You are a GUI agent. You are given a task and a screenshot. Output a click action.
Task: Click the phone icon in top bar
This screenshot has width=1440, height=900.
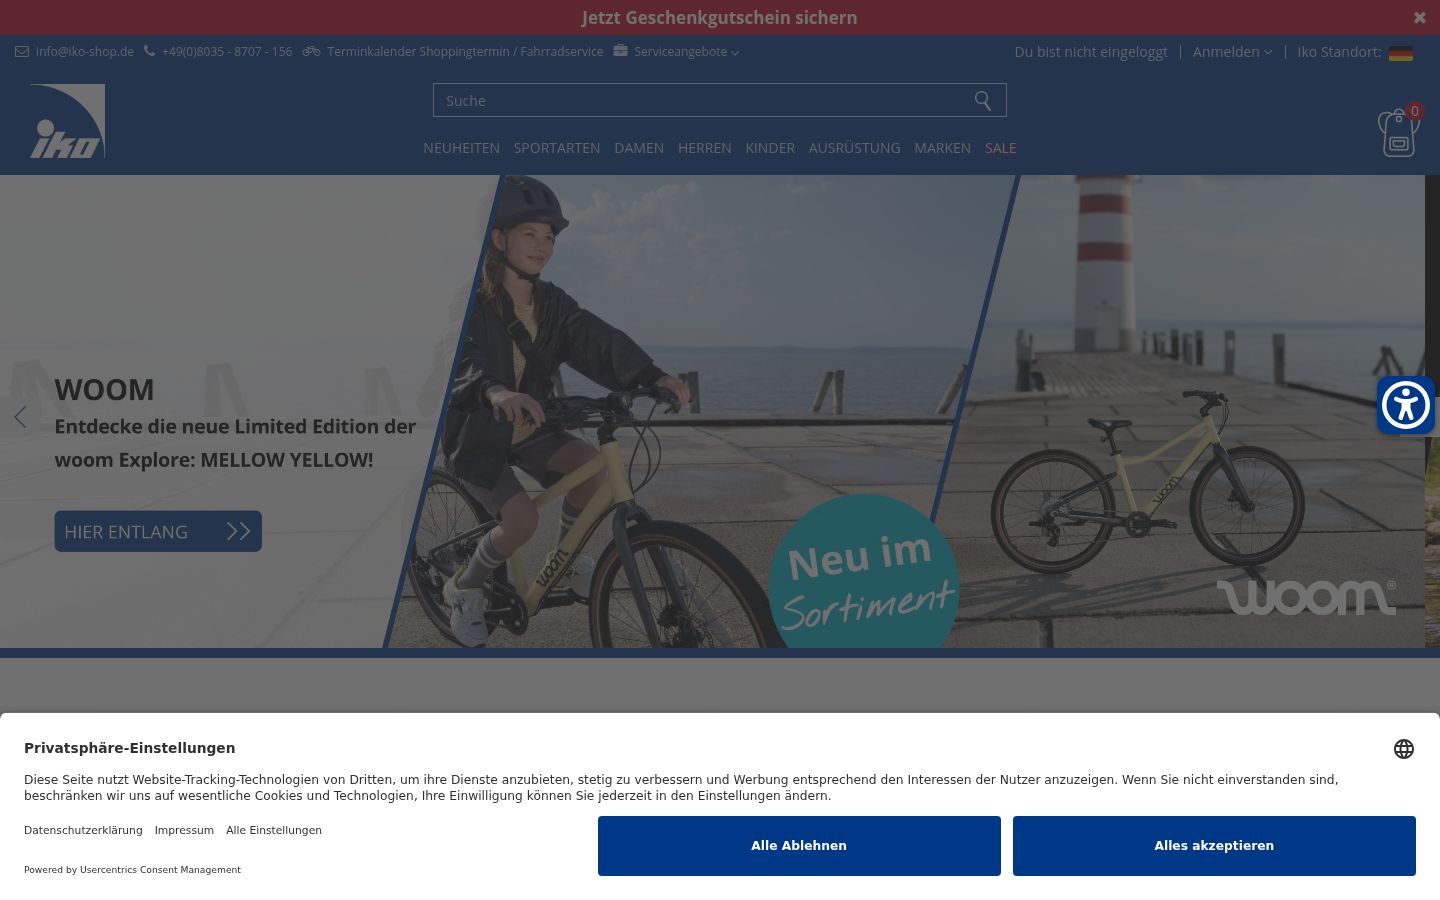(150, 51)
